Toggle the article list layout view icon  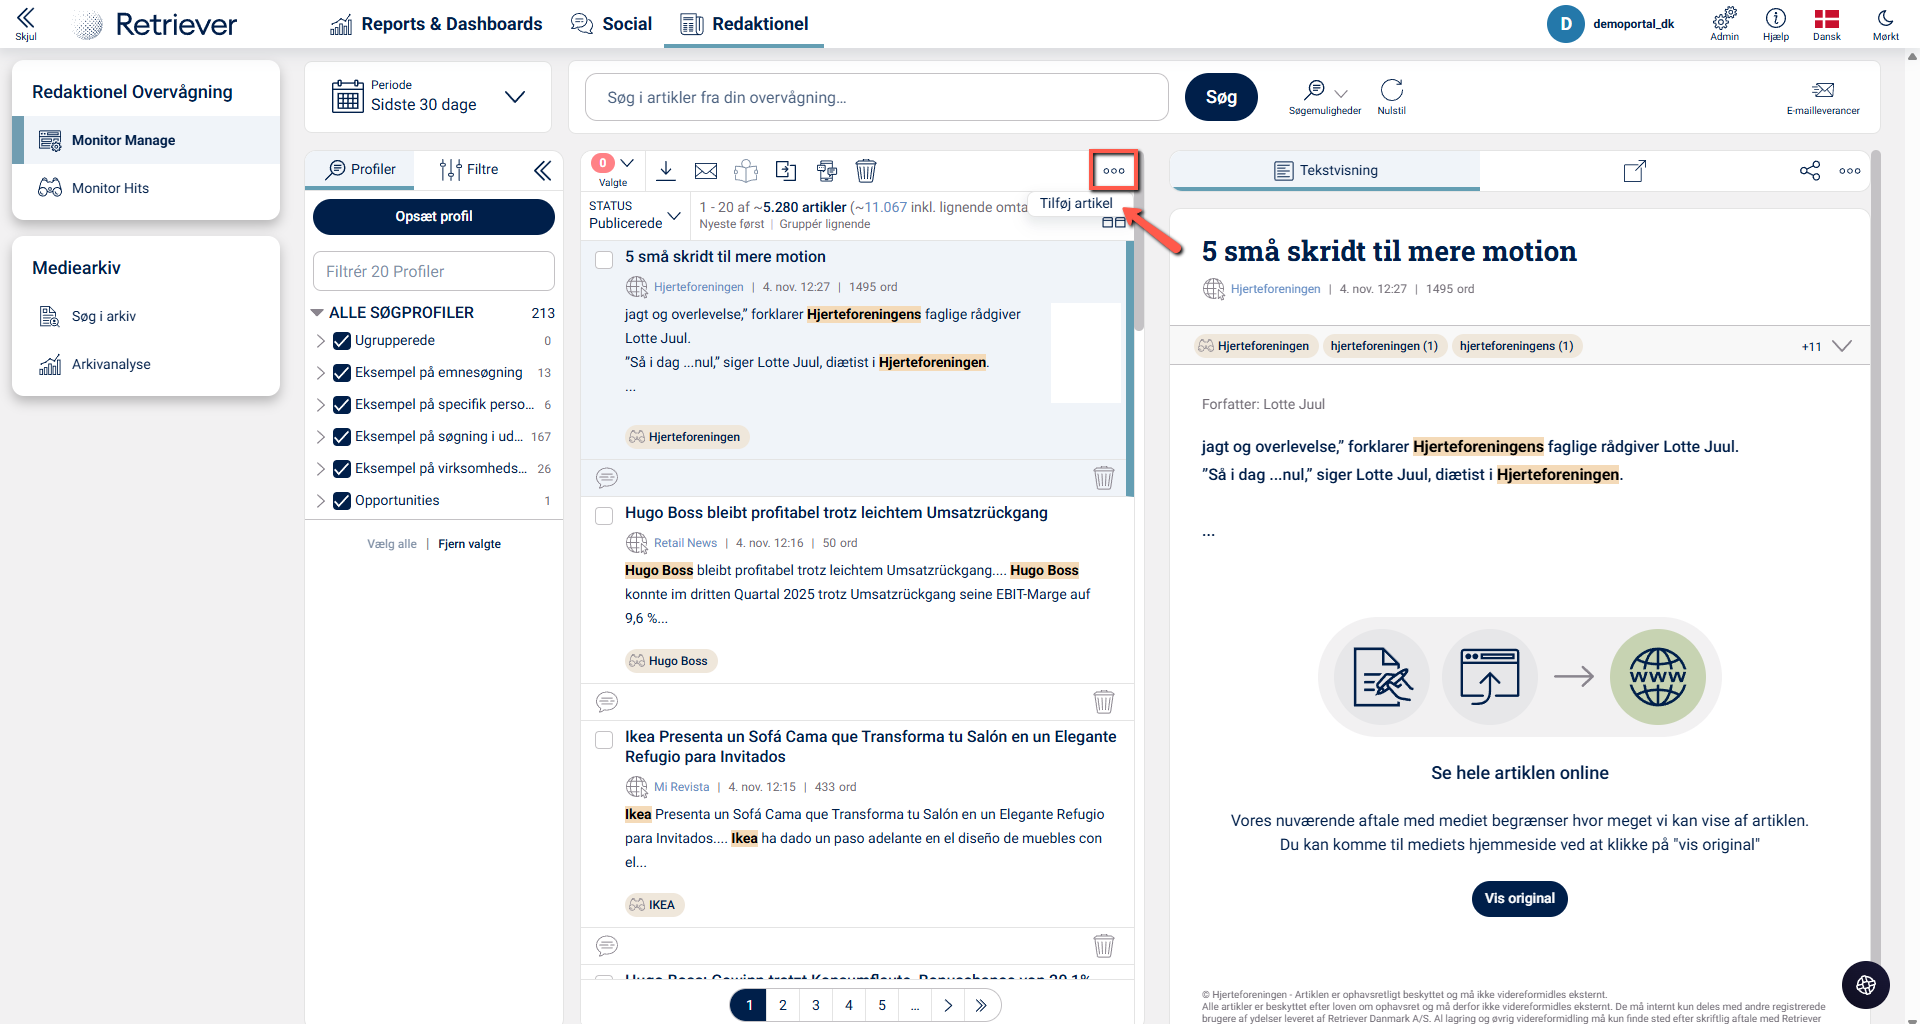pyautogui.click(x=1114, y=223)
